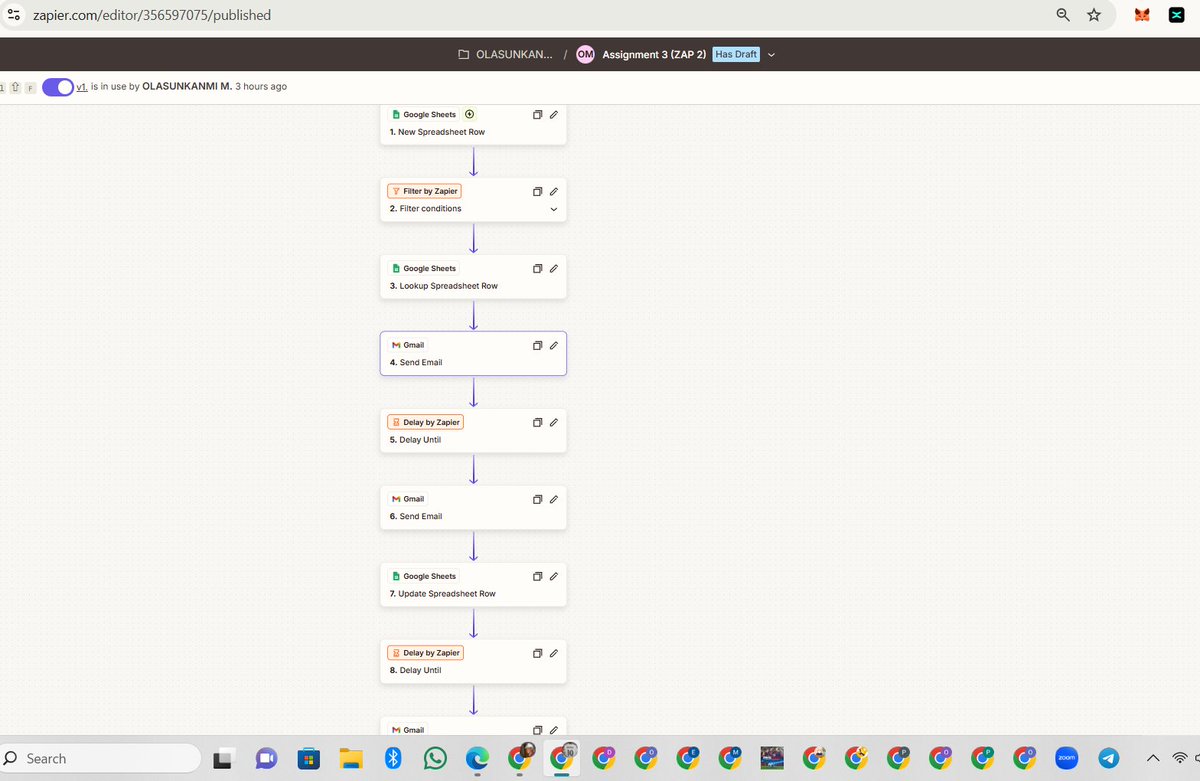Click the Has Draft badge
The image size is (1200, 781).
[736, 54]
